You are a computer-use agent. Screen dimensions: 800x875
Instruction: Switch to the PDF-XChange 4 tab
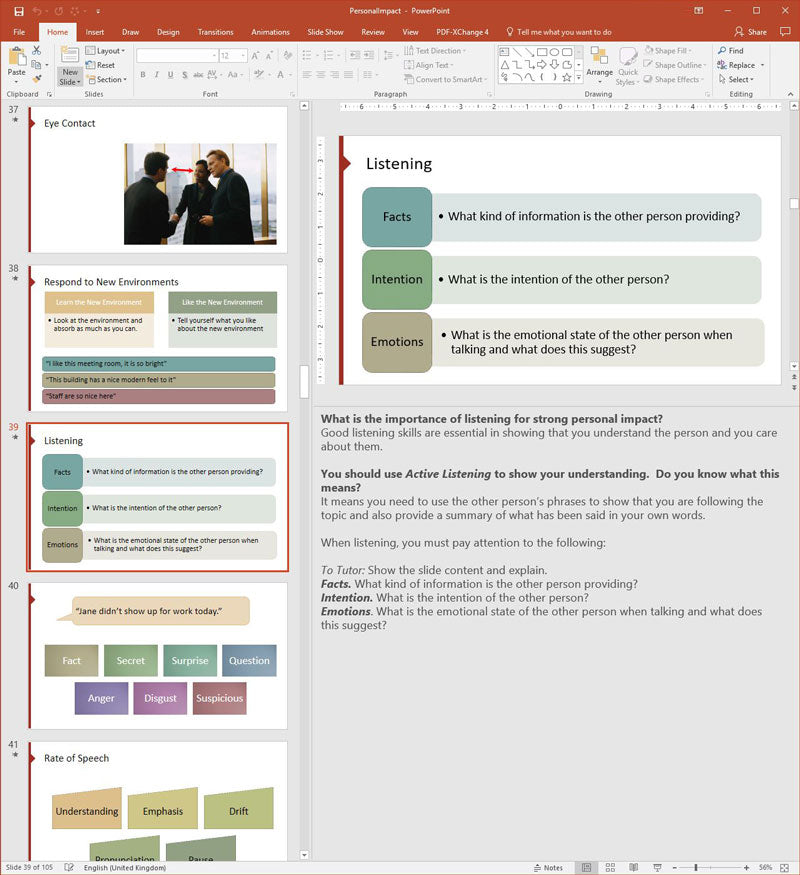pyautogui.click(x=462, y=32)
